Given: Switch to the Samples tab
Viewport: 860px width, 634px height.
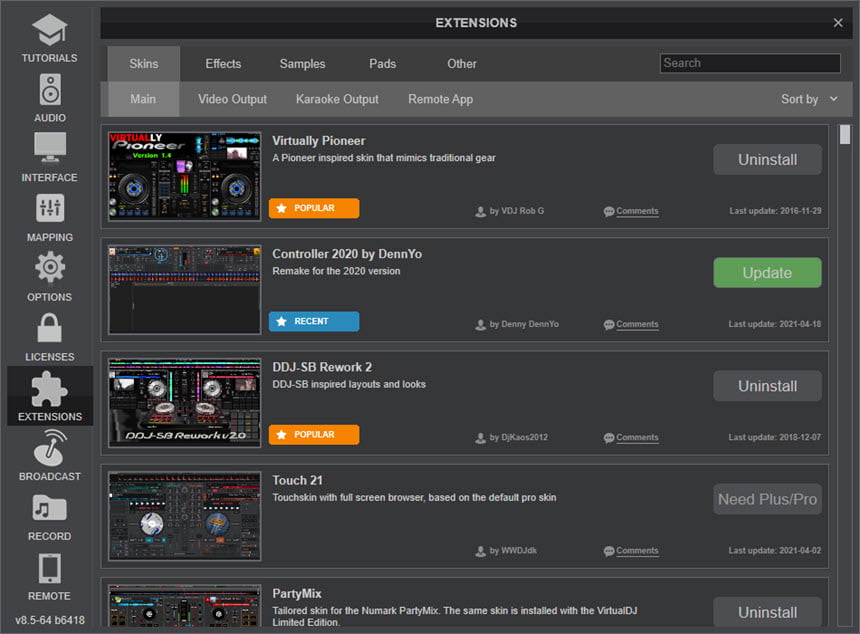Looking at the screenshot, I should point(302,64).
